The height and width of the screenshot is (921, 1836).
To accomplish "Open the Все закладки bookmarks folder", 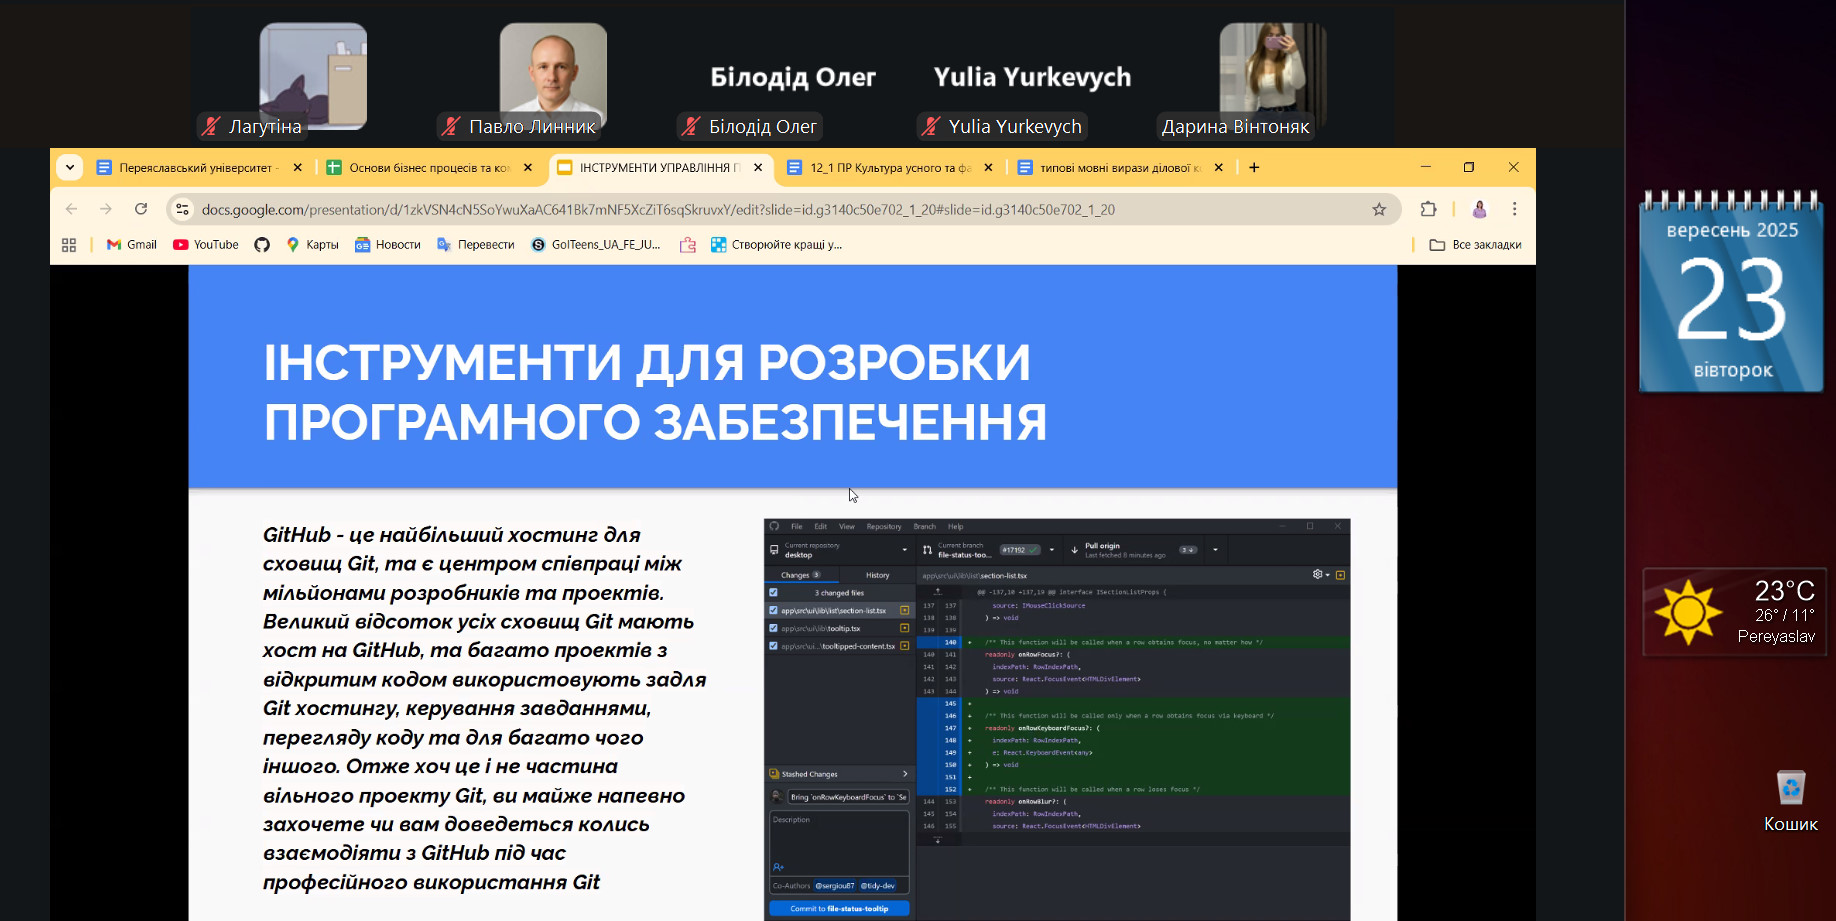I will pos(1475,245).
